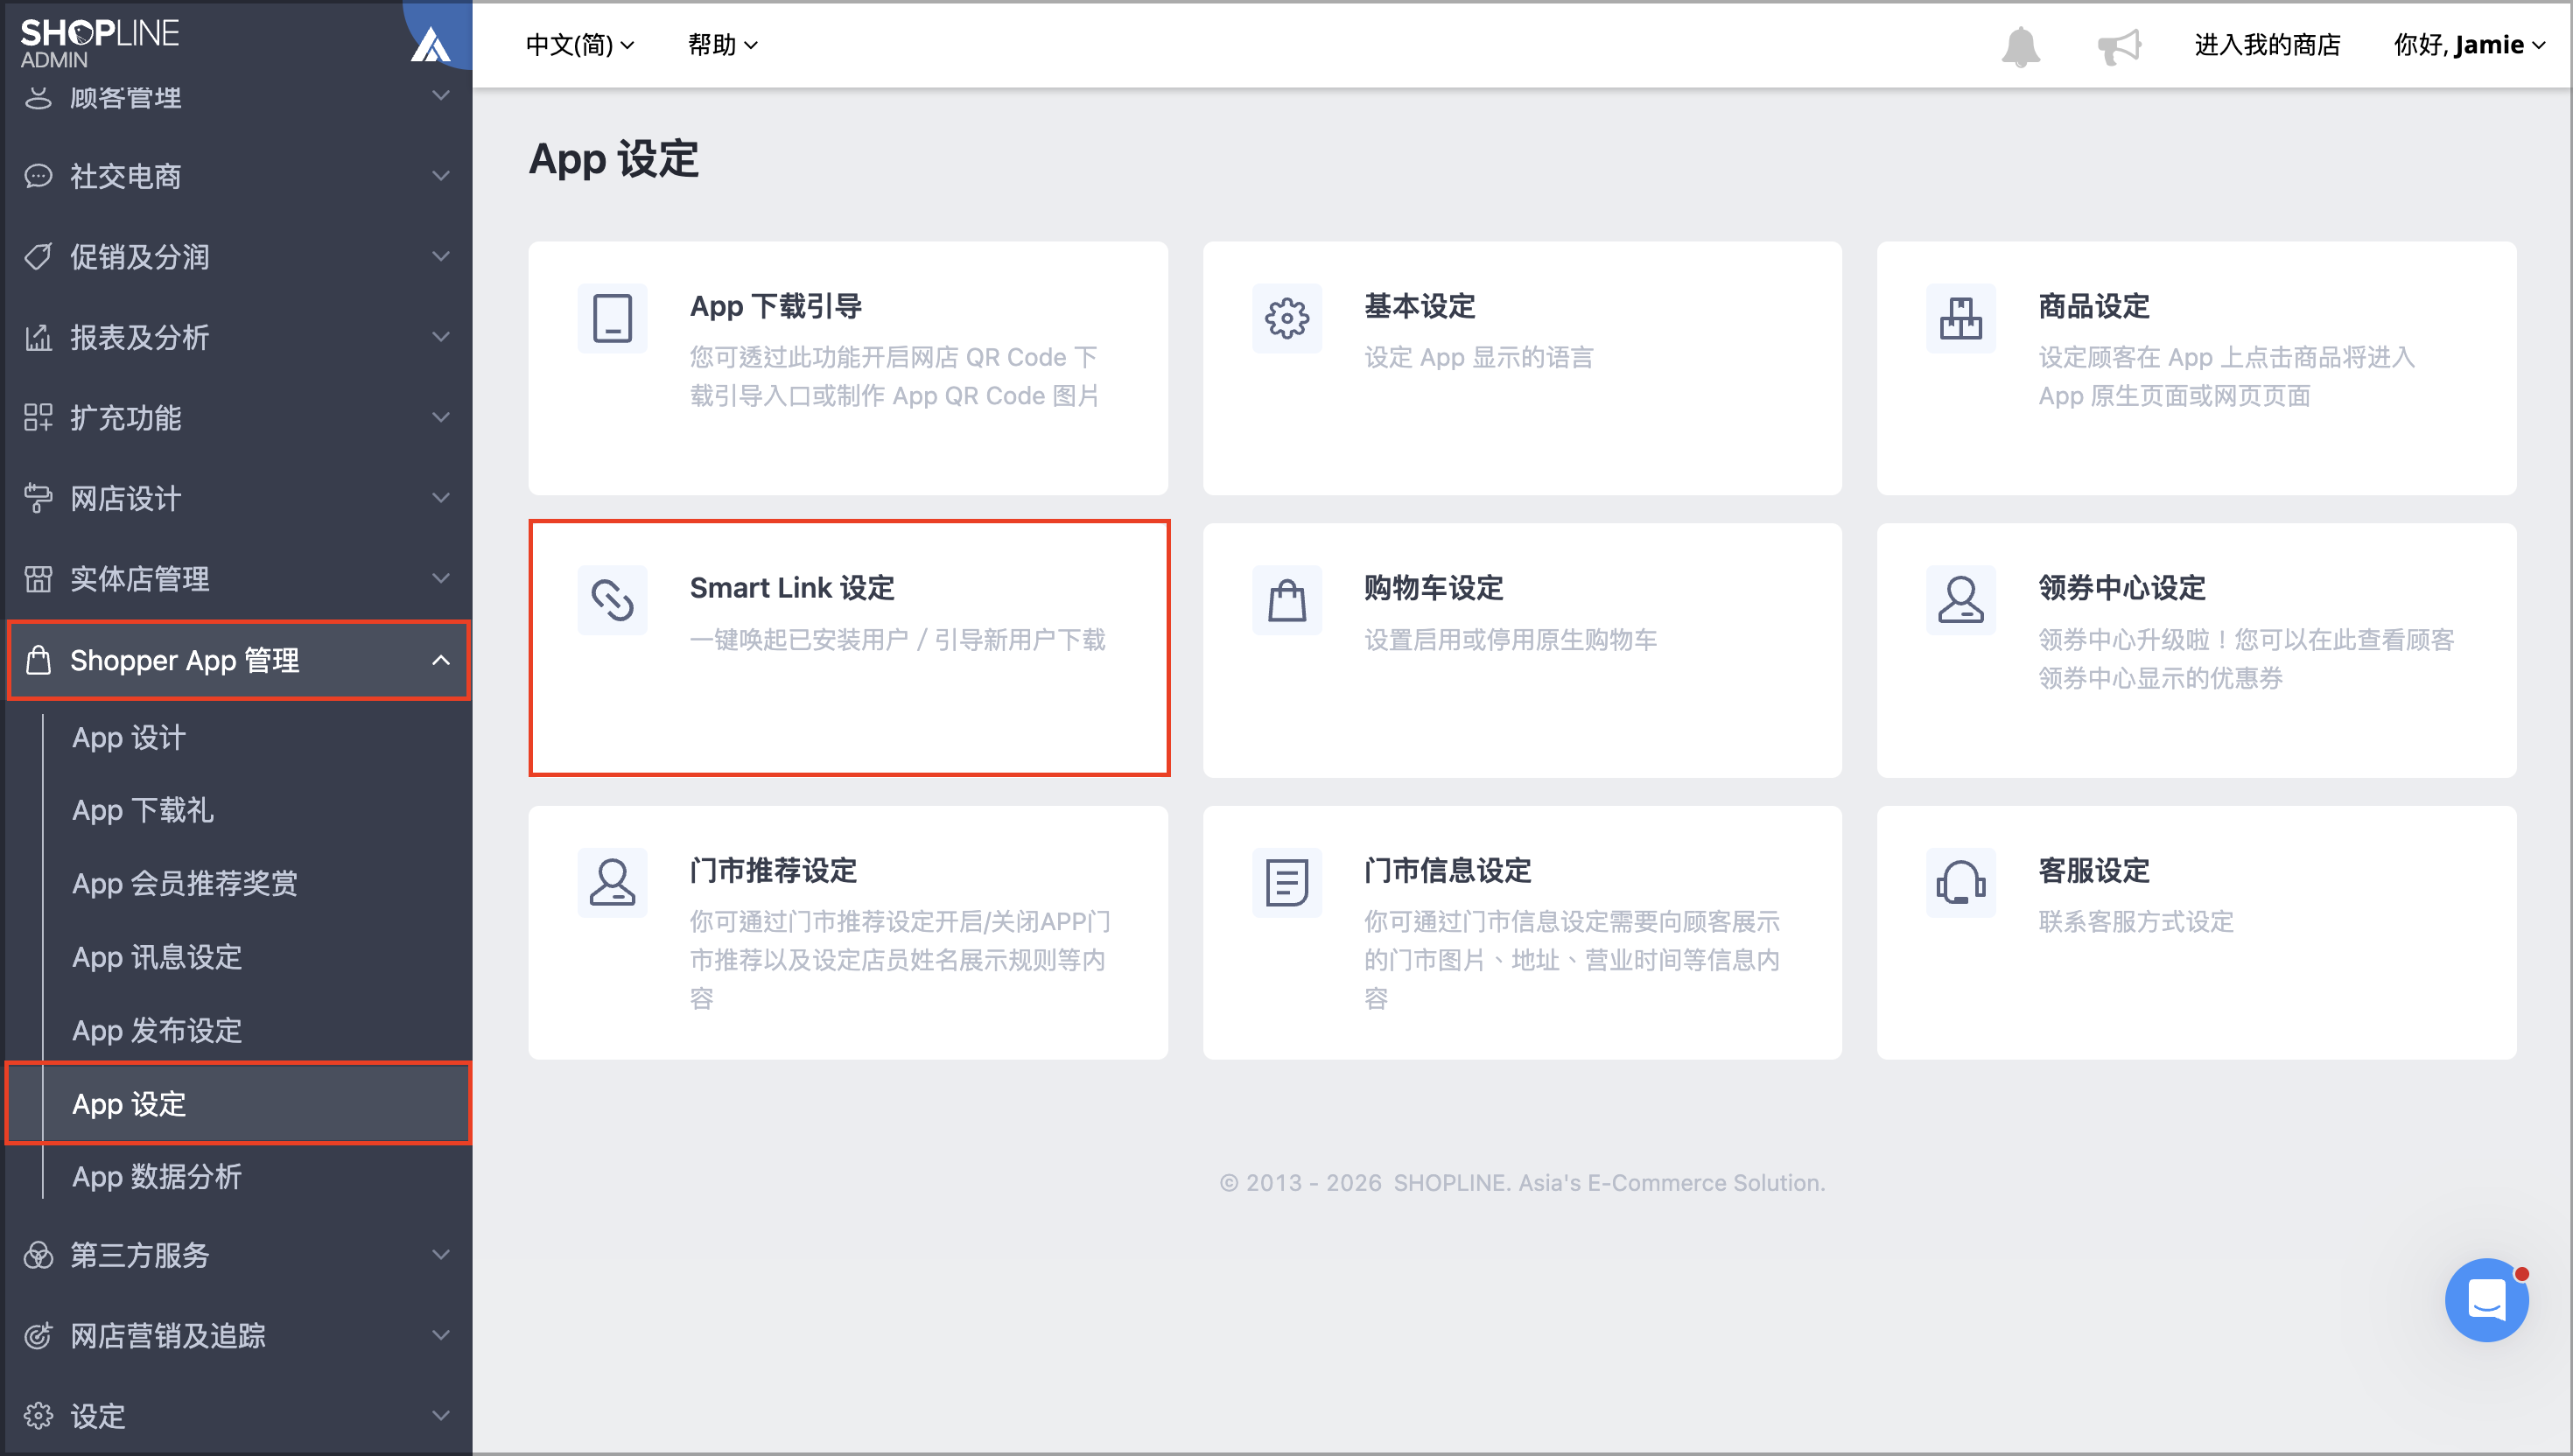Click the Smart Link chain icon

[612, 600]
